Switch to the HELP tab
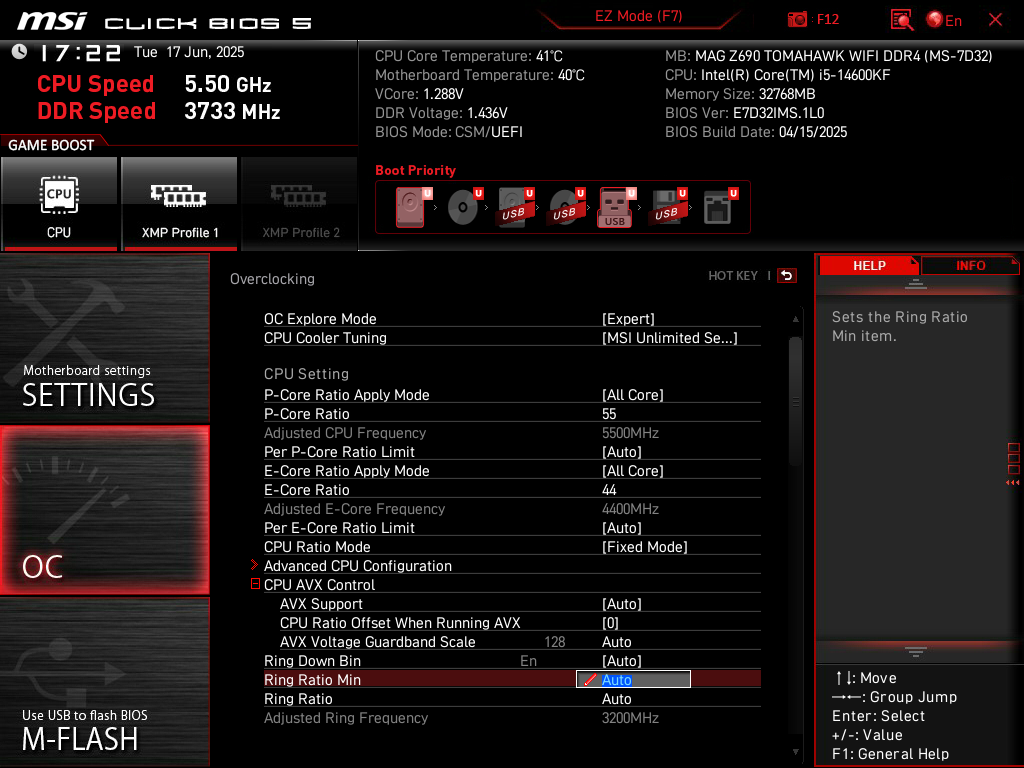The width and height of the screenshot is (1024, 768). pos(869,266)
